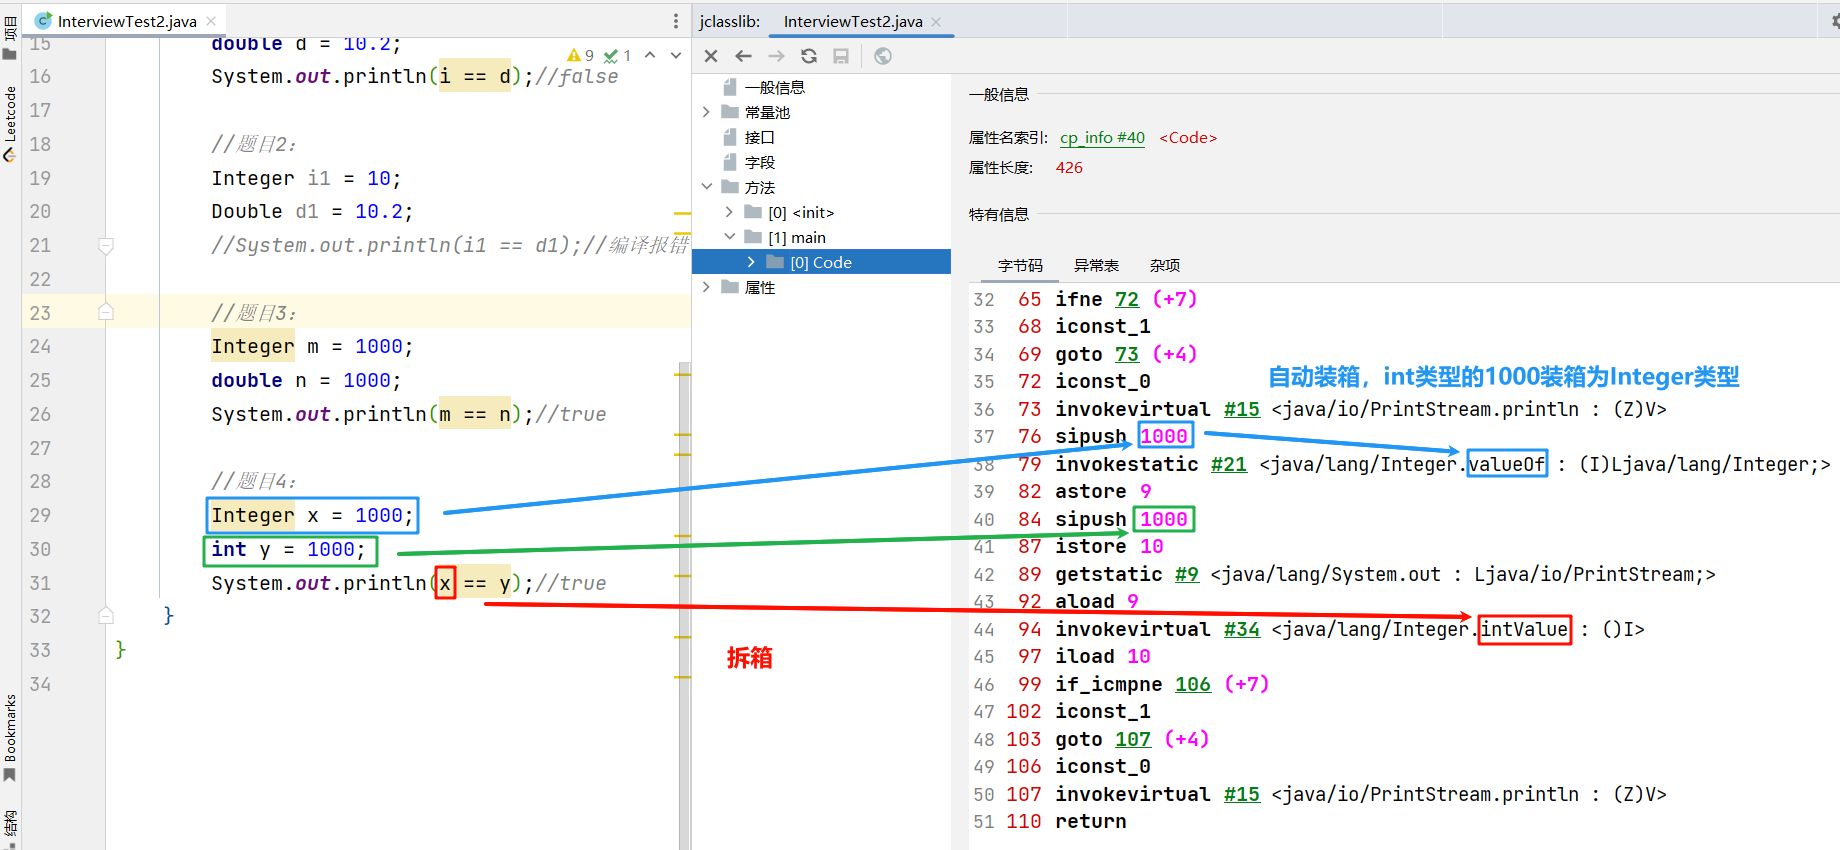The image size is (1840, 850).
Task: Click the editor vertical scrollbar
Action: [x=684, y=605]
